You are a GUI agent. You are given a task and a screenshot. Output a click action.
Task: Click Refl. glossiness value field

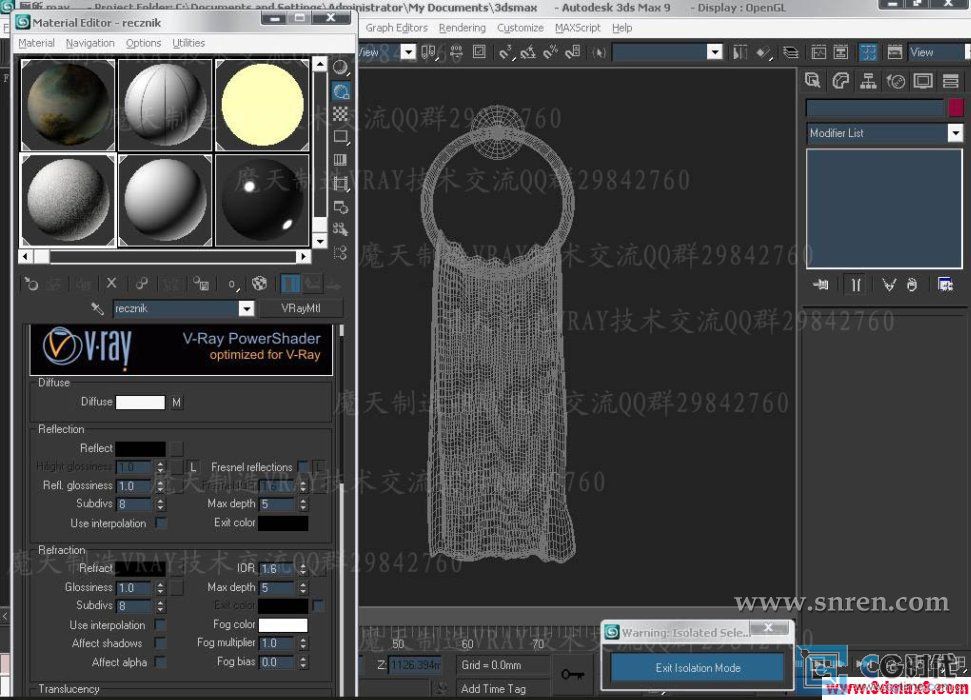tap(134, 486)
